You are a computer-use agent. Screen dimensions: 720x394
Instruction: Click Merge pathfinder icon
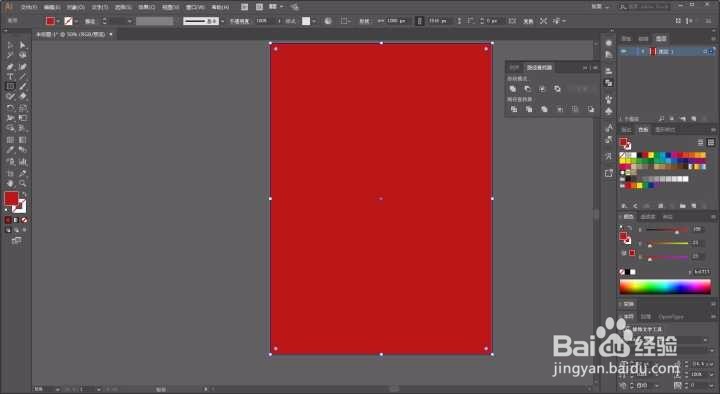pos(544,109)
